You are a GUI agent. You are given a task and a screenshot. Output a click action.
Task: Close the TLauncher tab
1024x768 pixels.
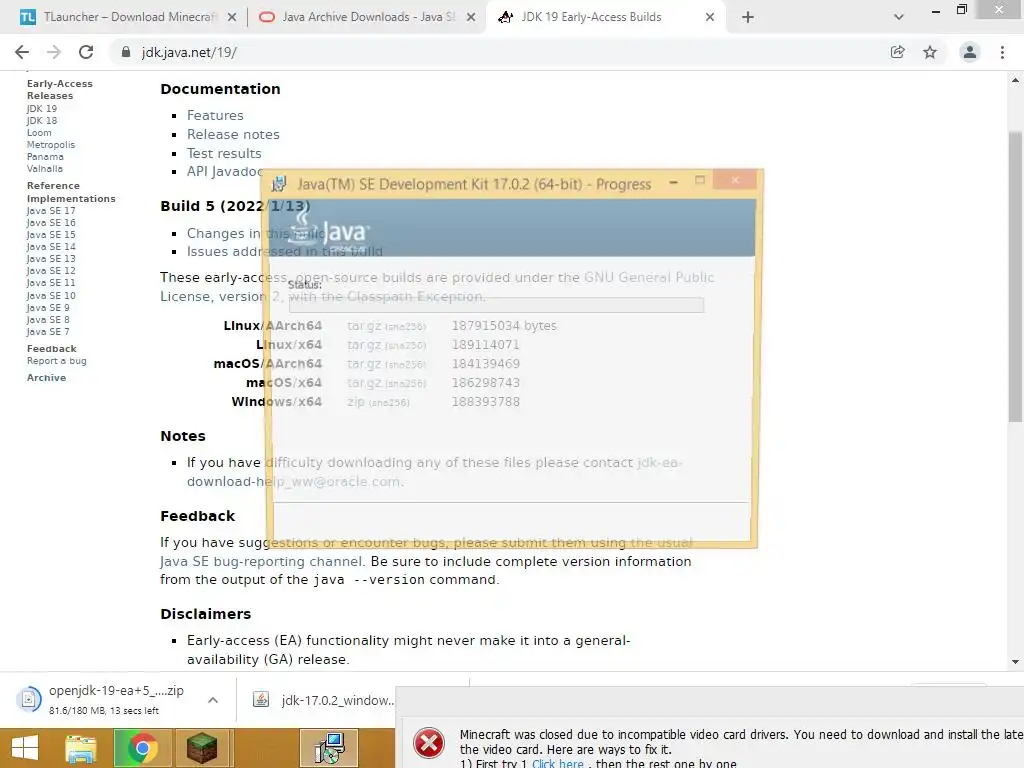232,18
